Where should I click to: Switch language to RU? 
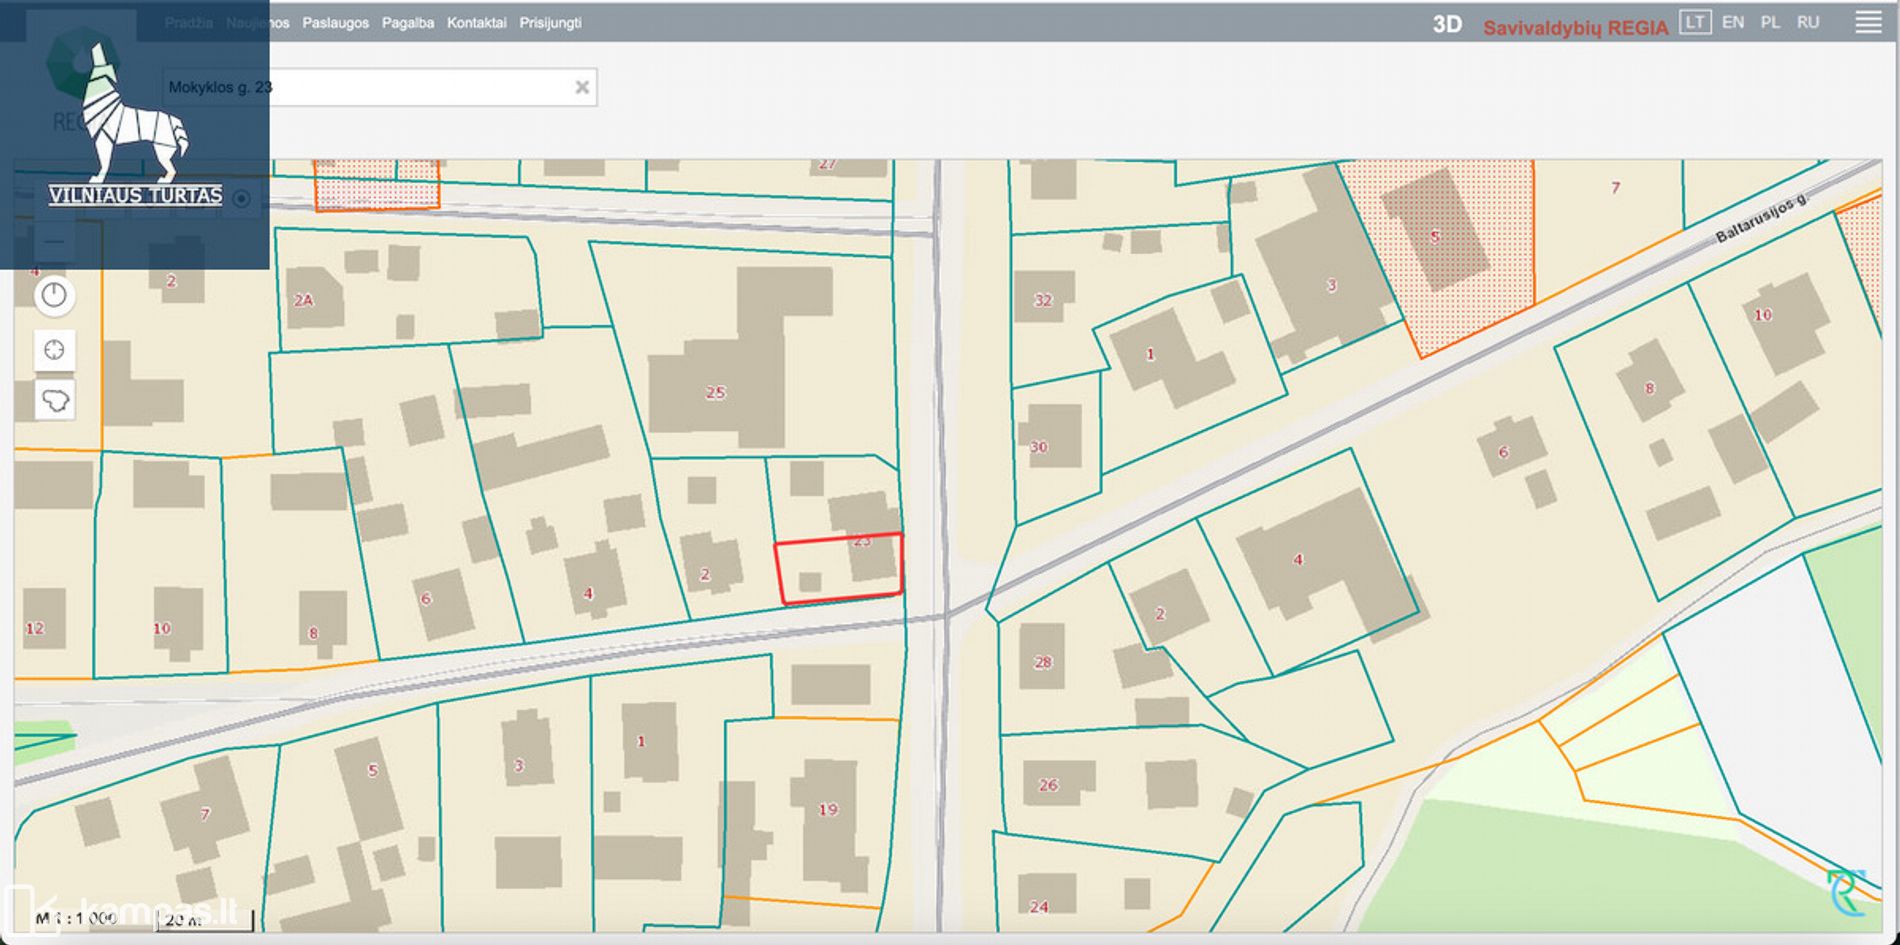pos(1807,23)
